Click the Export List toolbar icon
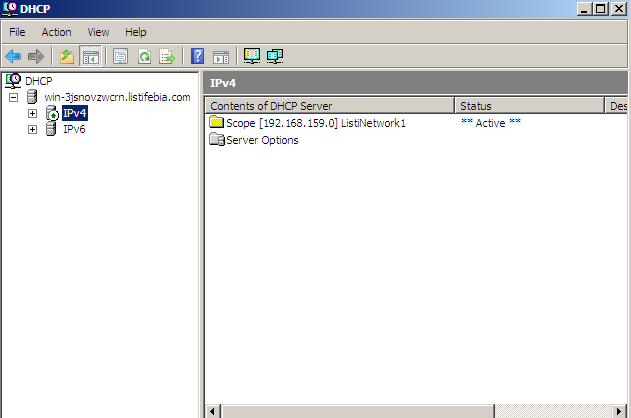631x418 pixels. pos(167,56)
